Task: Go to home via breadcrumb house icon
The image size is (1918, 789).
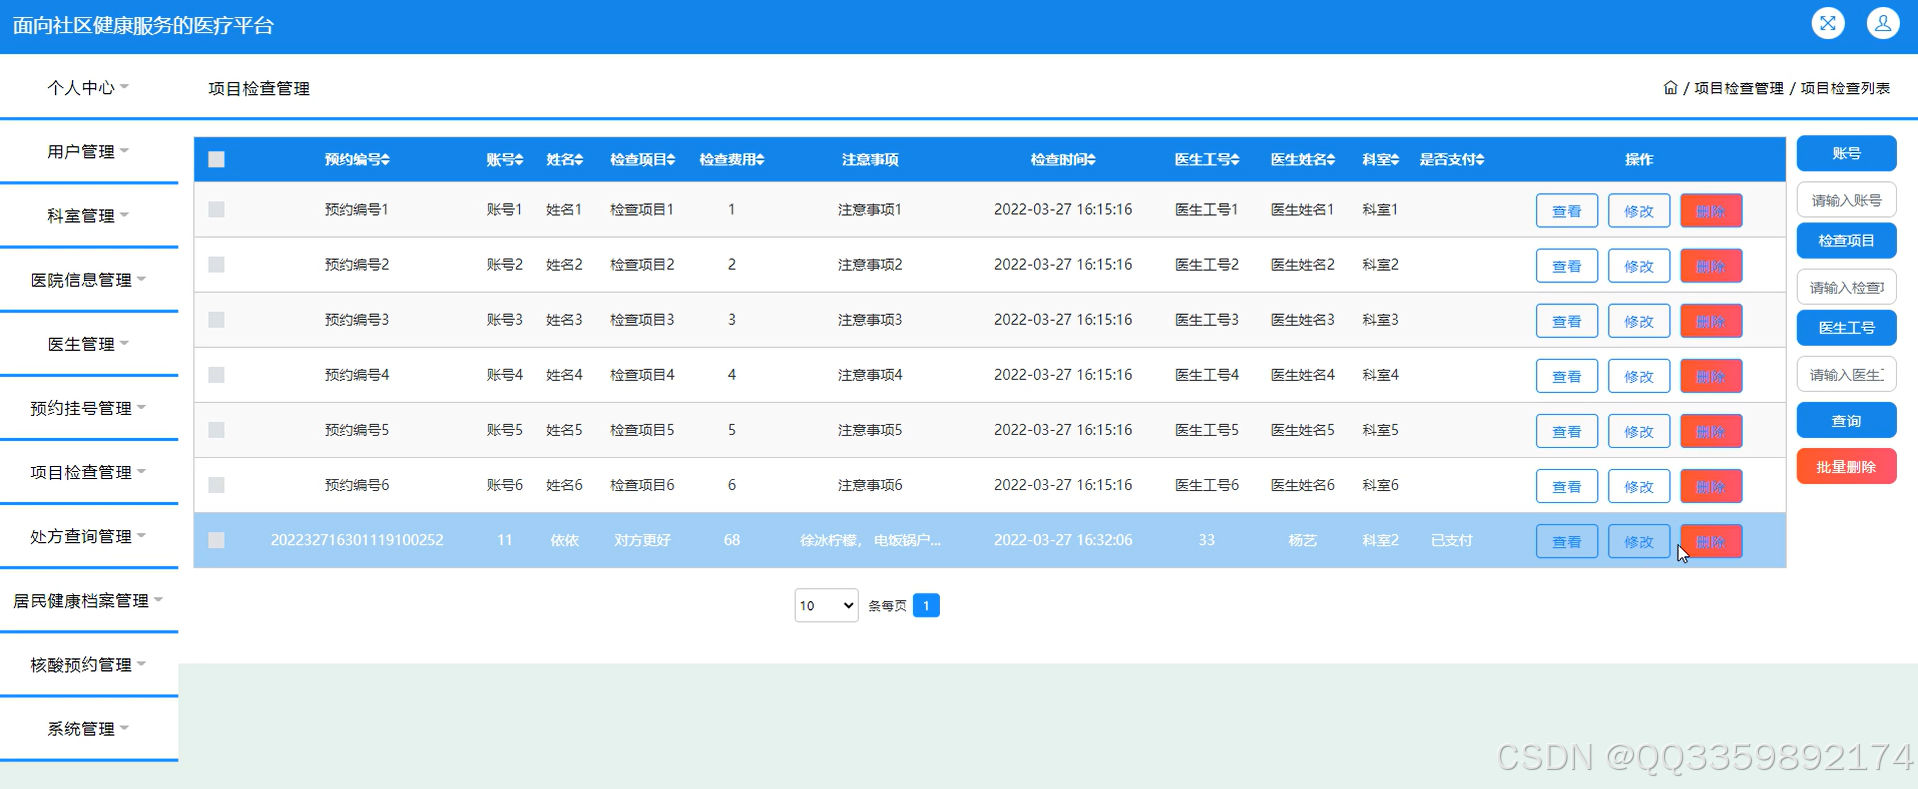Action: pos(1670,88)
